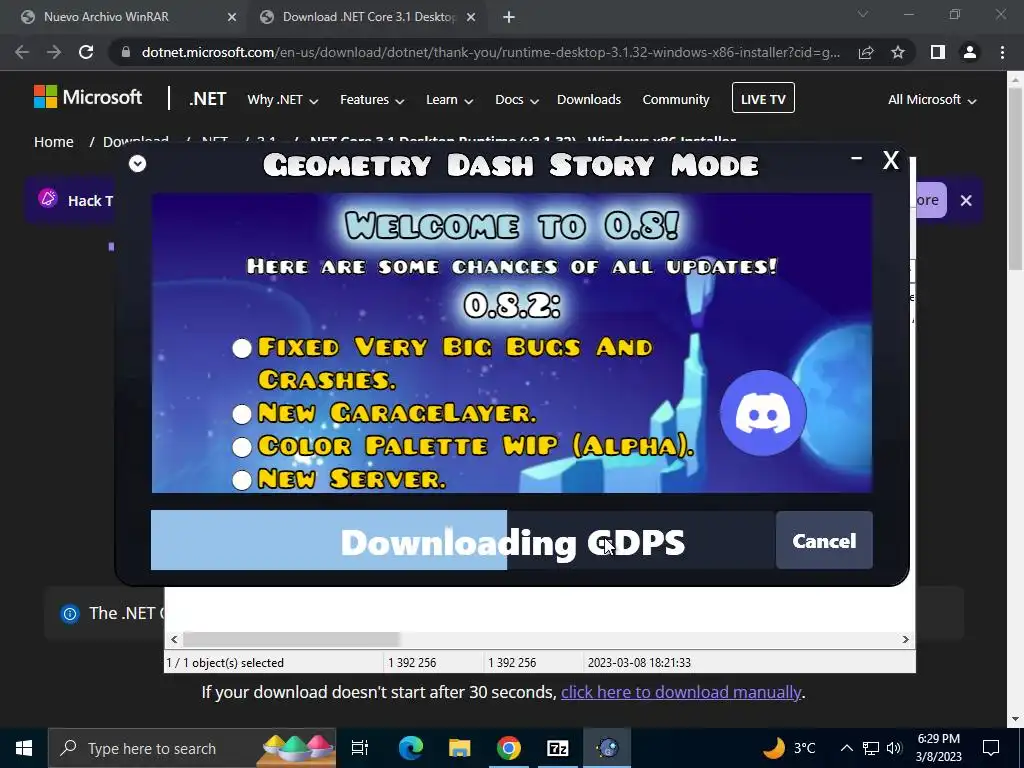Click here to download manually link

[x=680, y=692]
